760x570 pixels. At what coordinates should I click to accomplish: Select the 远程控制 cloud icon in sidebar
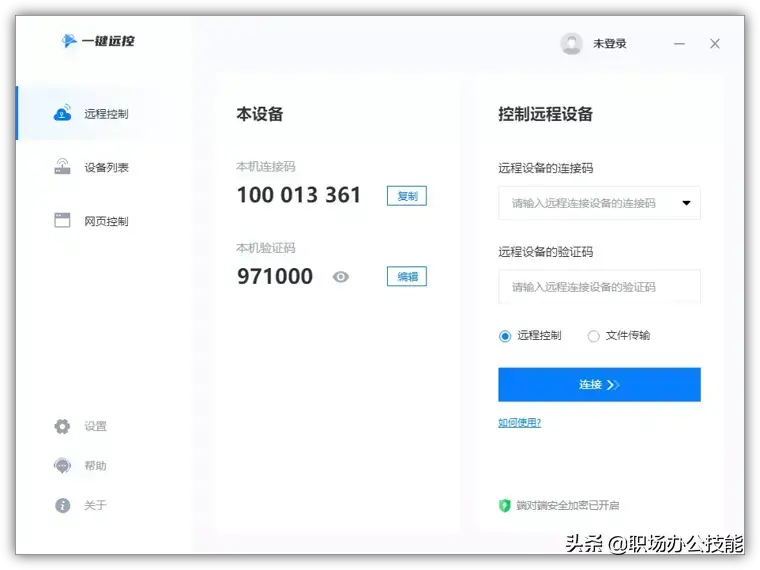tap(62, 113)
